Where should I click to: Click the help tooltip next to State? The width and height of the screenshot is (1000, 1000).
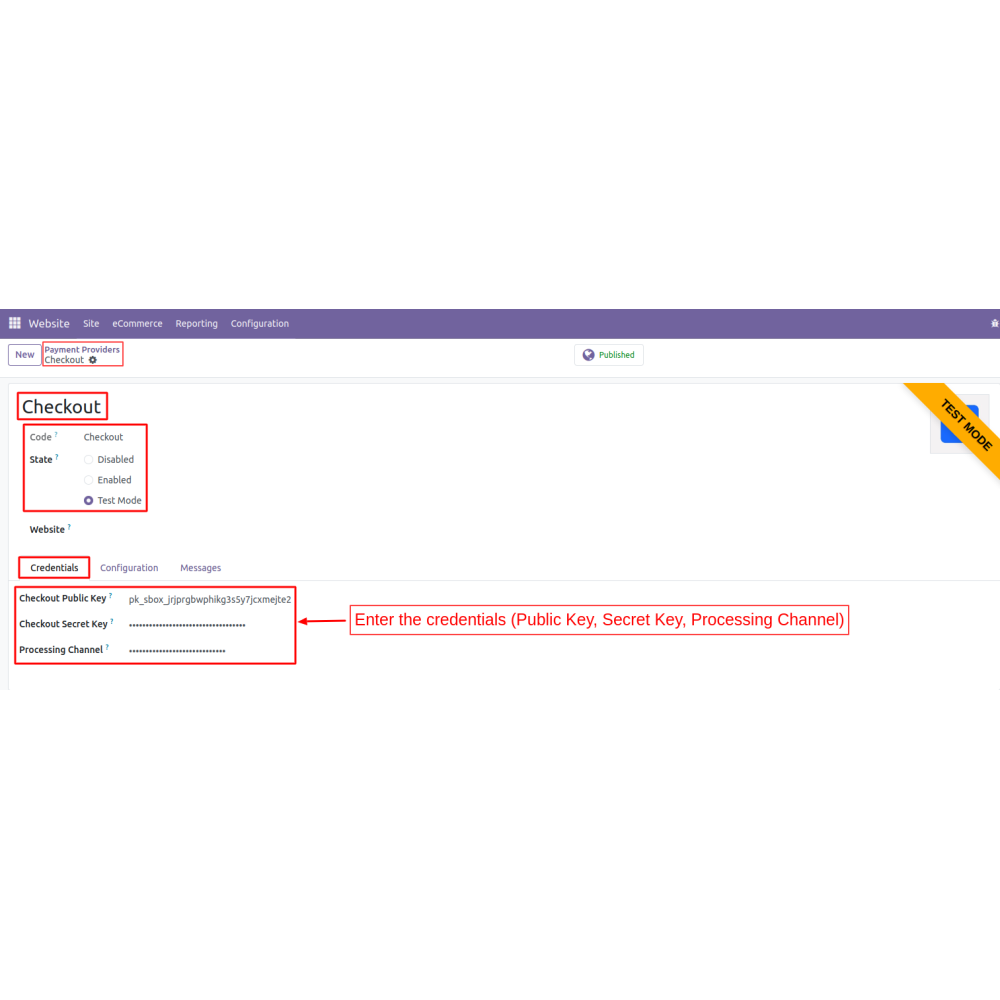57,458
